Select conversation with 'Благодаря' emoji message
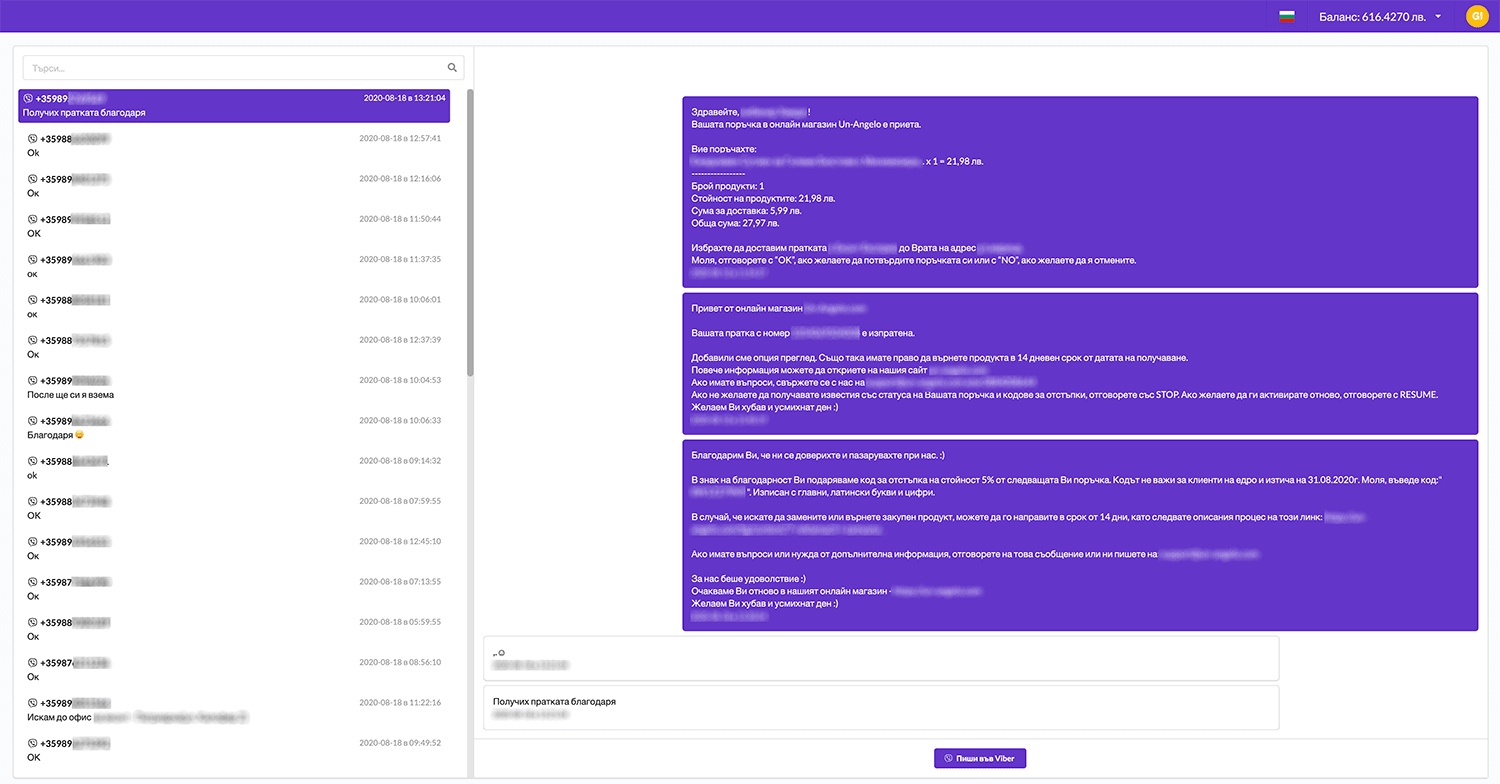 coord(234,428)
